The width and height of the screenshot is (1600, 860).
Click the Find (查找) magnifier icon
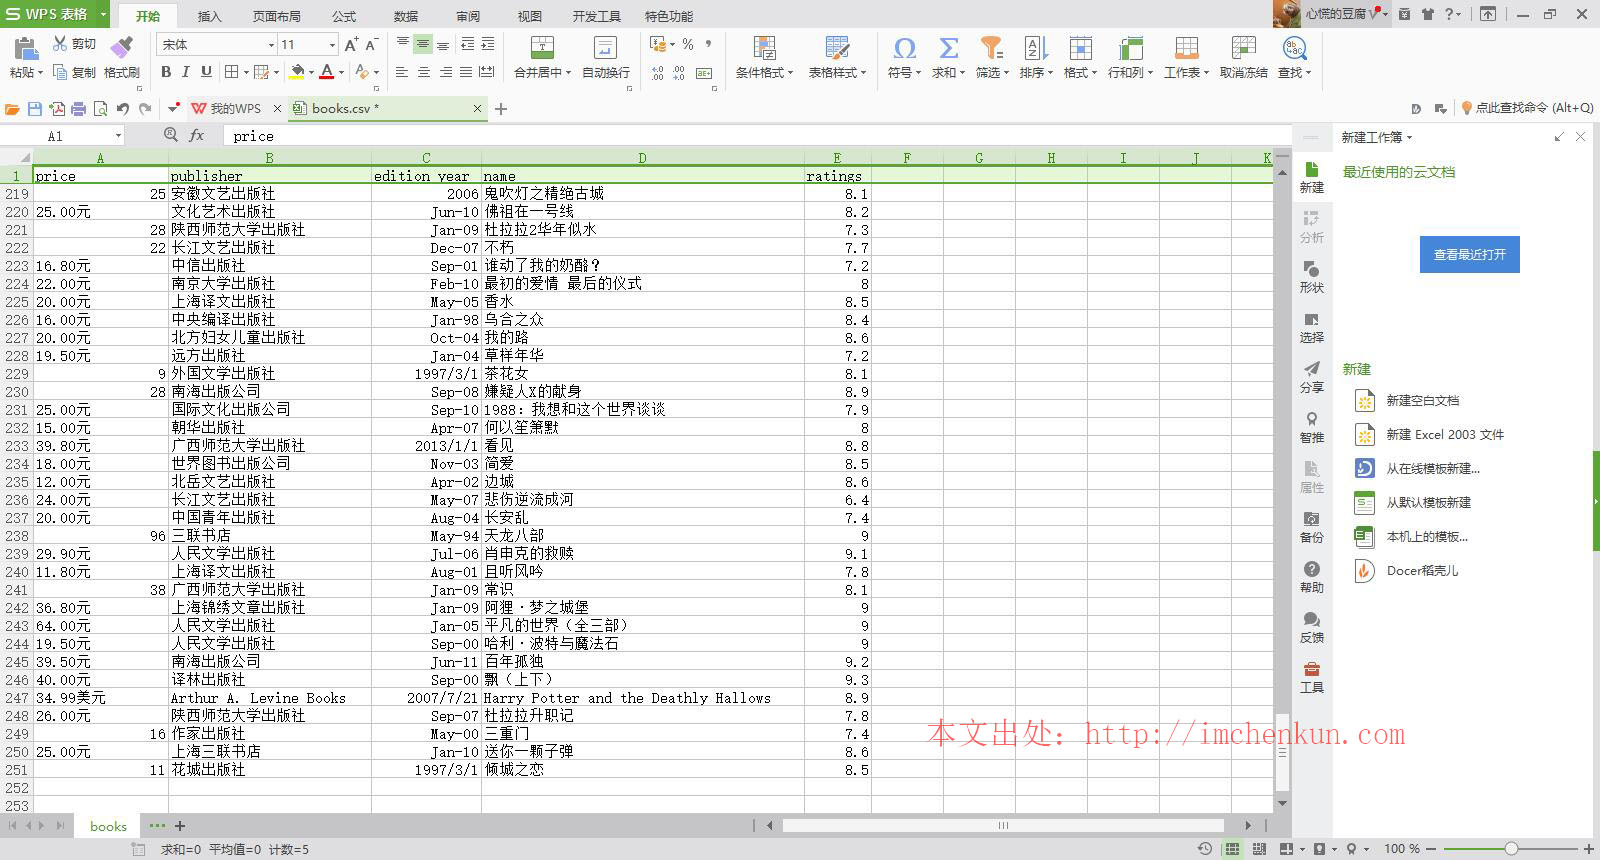point(1294,48)
